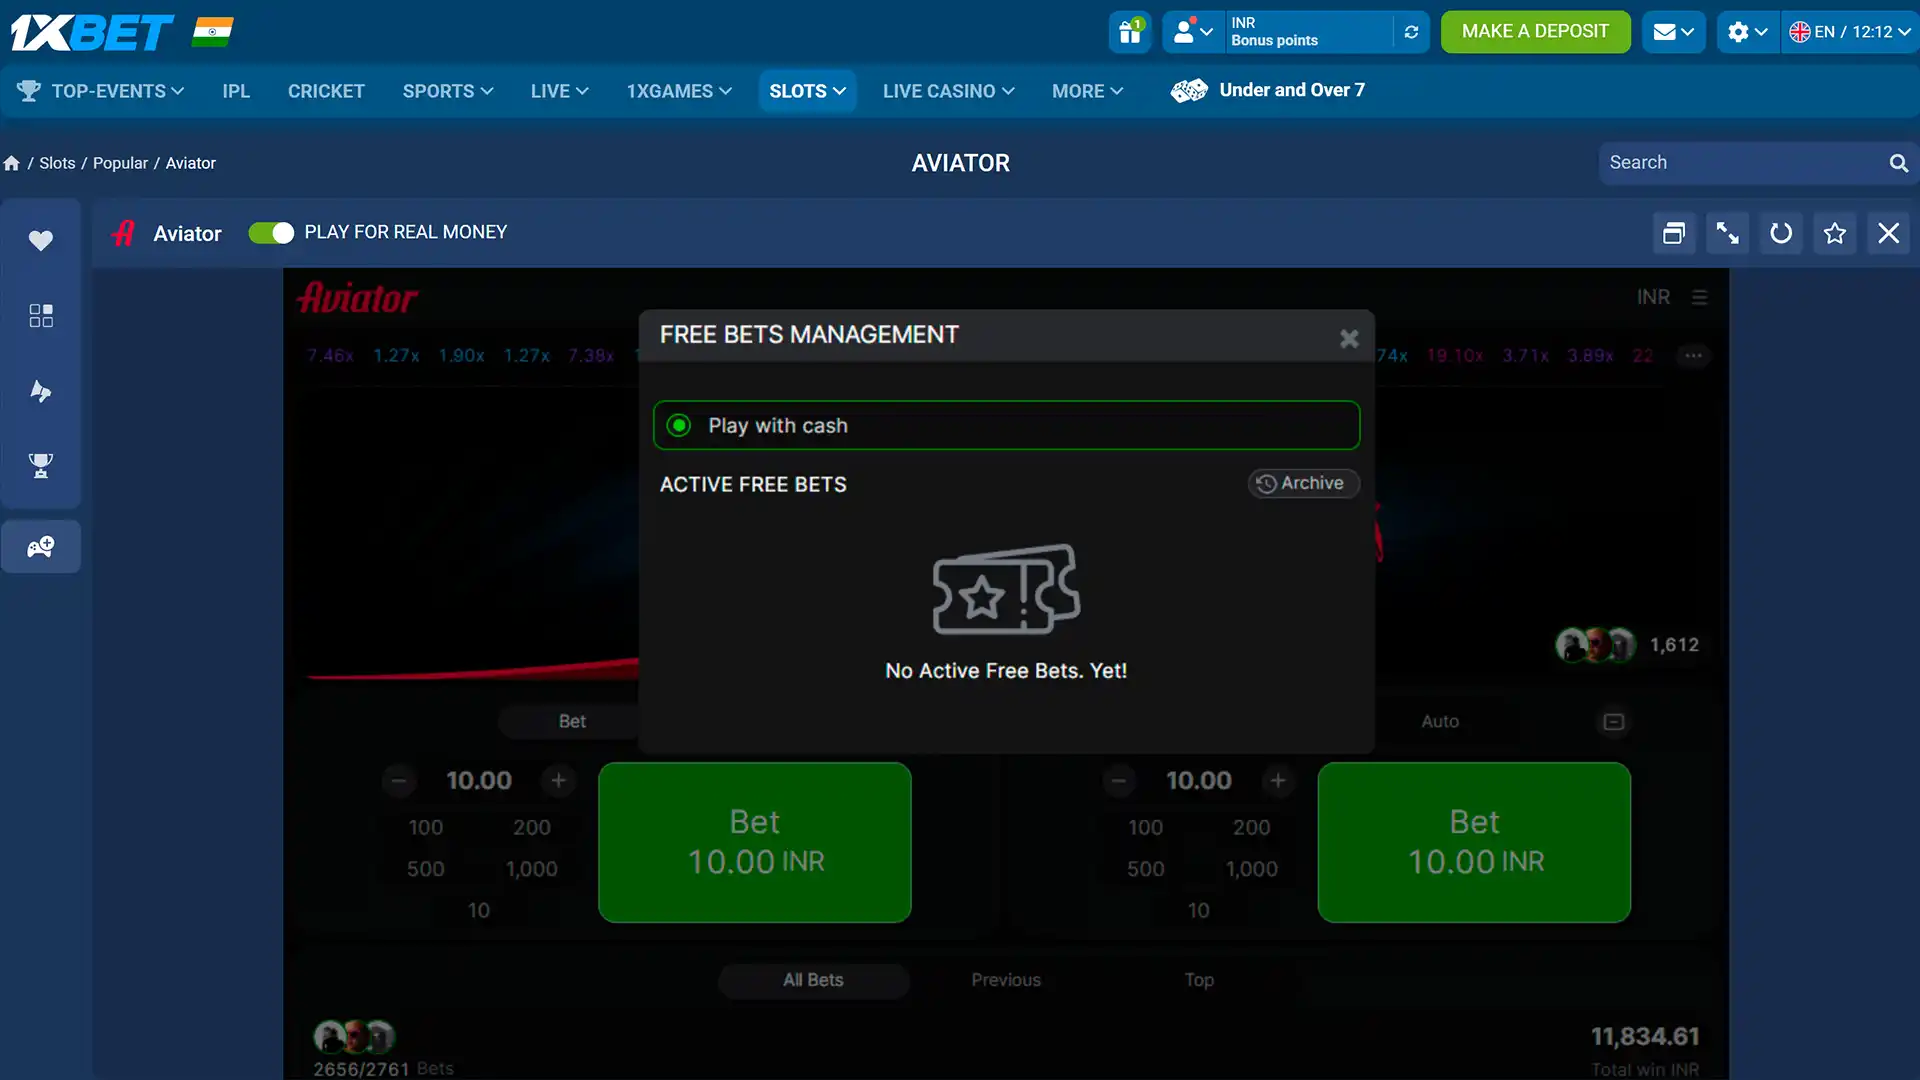Switch to the Previous bets tab
Image resolution: width=1920 pixels, height=1080 pixels.
(1005, 980)
